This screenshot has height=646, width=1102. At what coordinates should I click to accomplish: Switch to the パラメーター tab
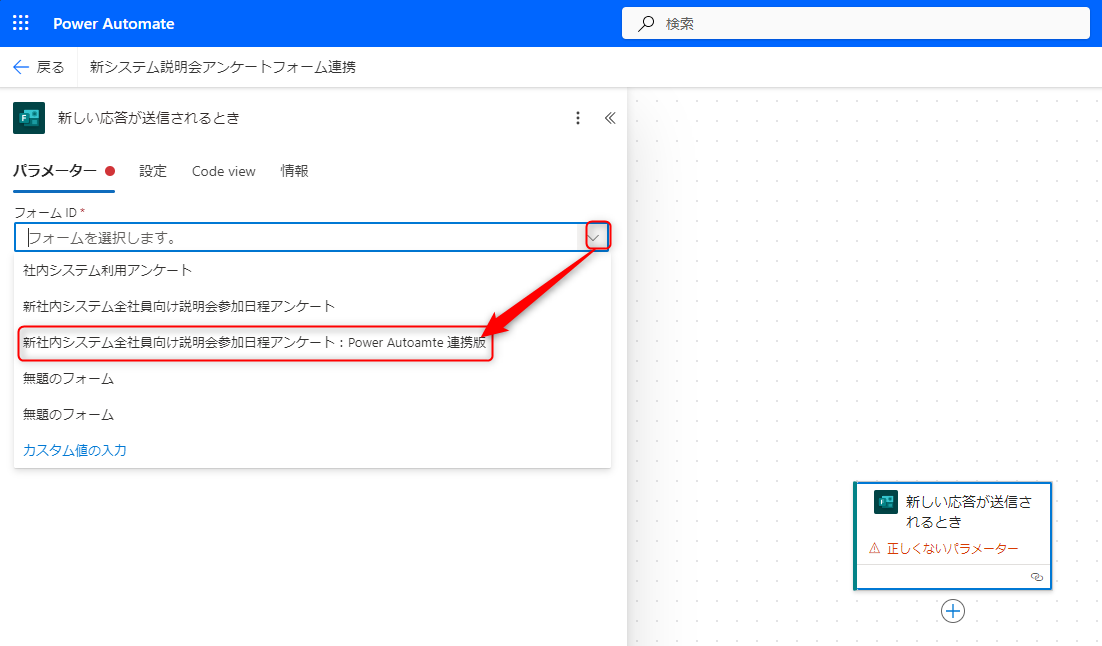click(63, 171)
